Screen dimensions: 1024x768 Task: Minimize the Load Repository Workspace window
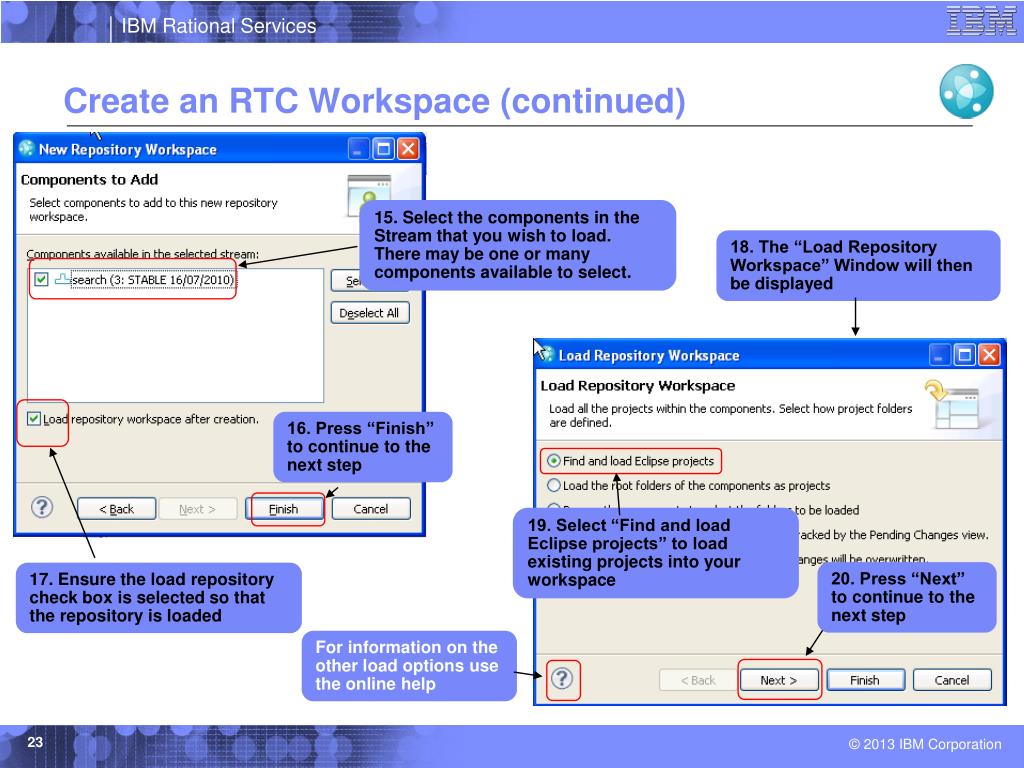click(939, 355)
